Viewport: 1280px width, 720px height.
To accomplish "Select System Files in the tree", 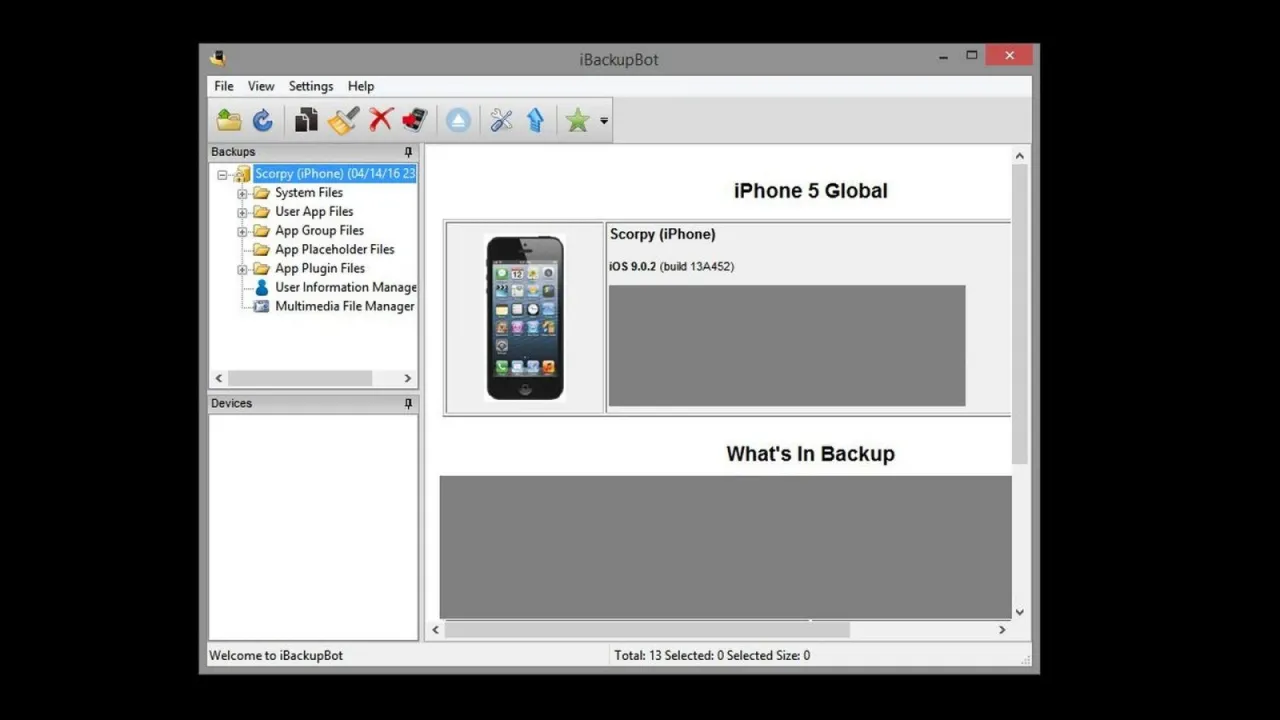I will pos(309,193).
